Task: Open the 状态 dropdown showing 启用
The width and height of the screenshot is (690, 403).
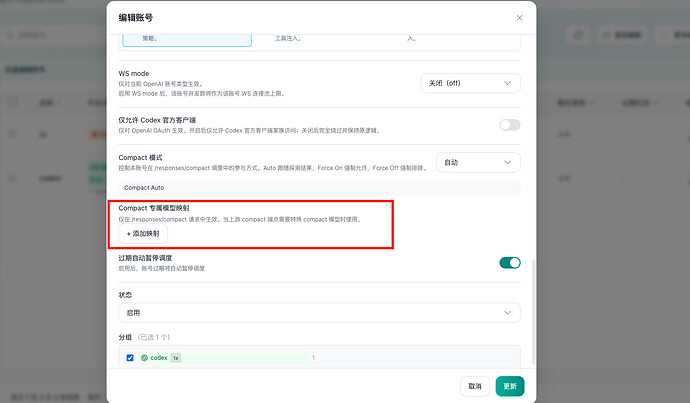Action: click(319, 313)
